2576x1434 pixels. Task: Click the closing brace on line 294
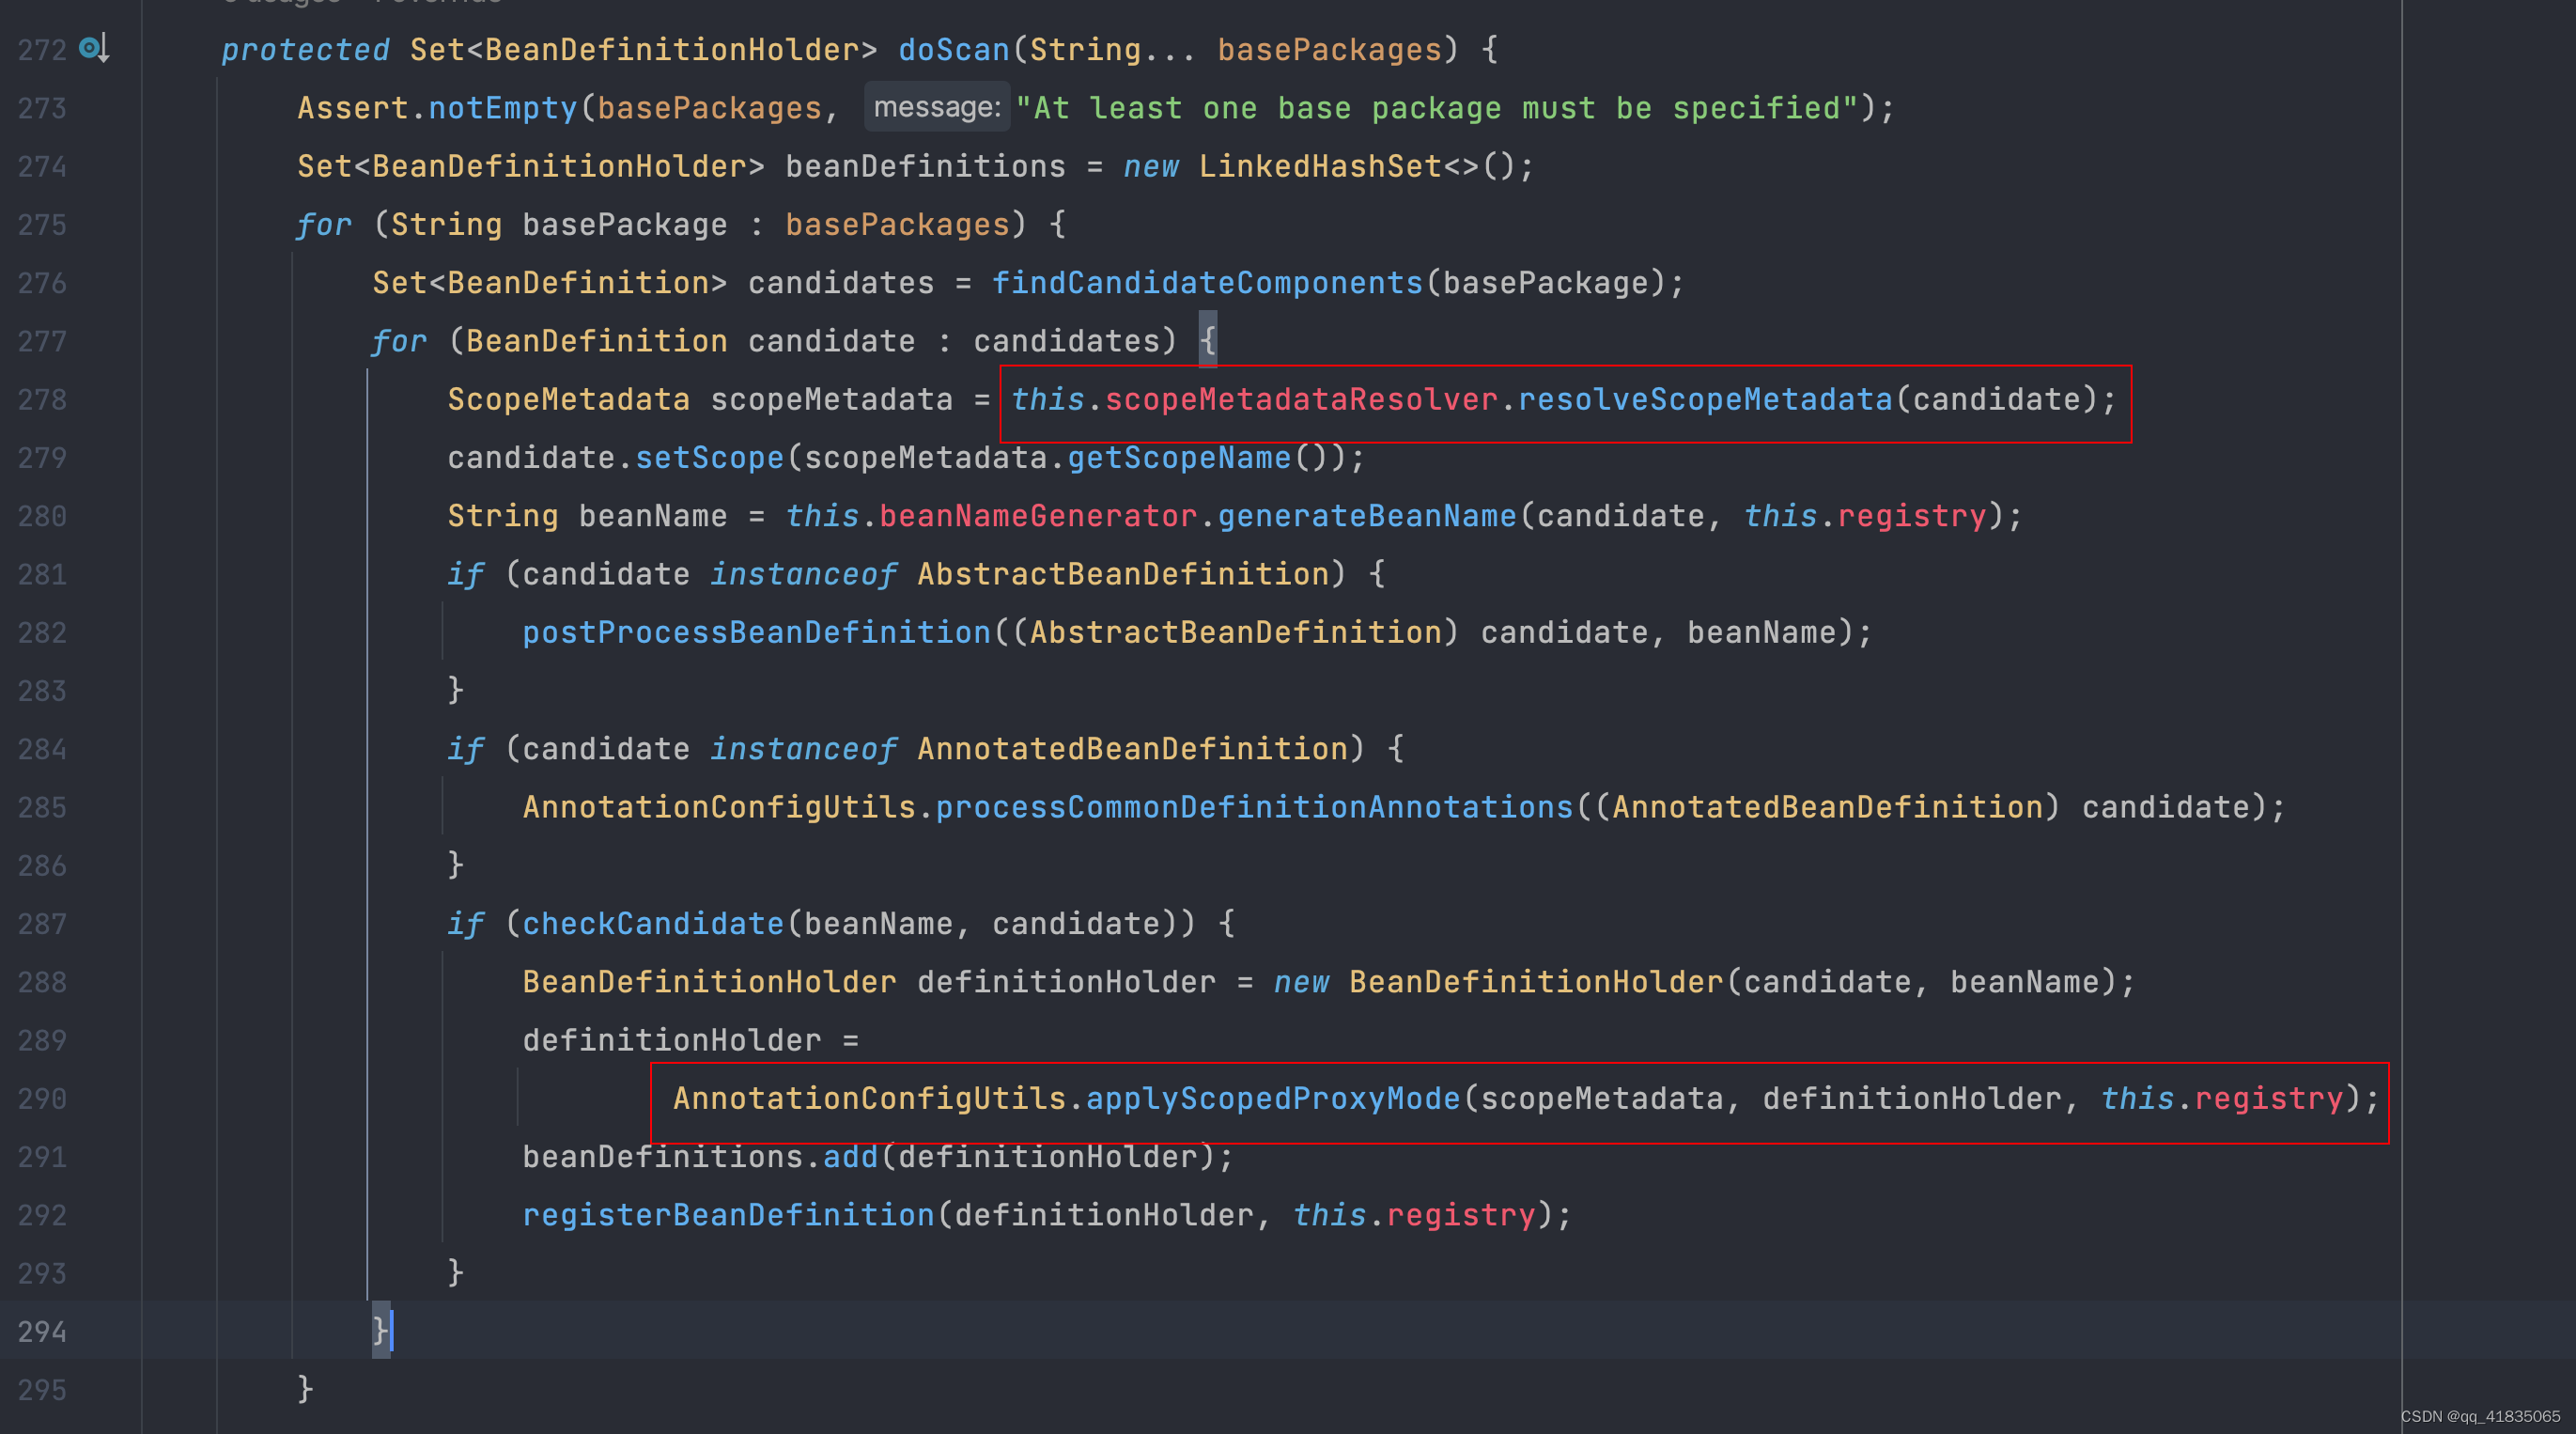click(380, 1331)
